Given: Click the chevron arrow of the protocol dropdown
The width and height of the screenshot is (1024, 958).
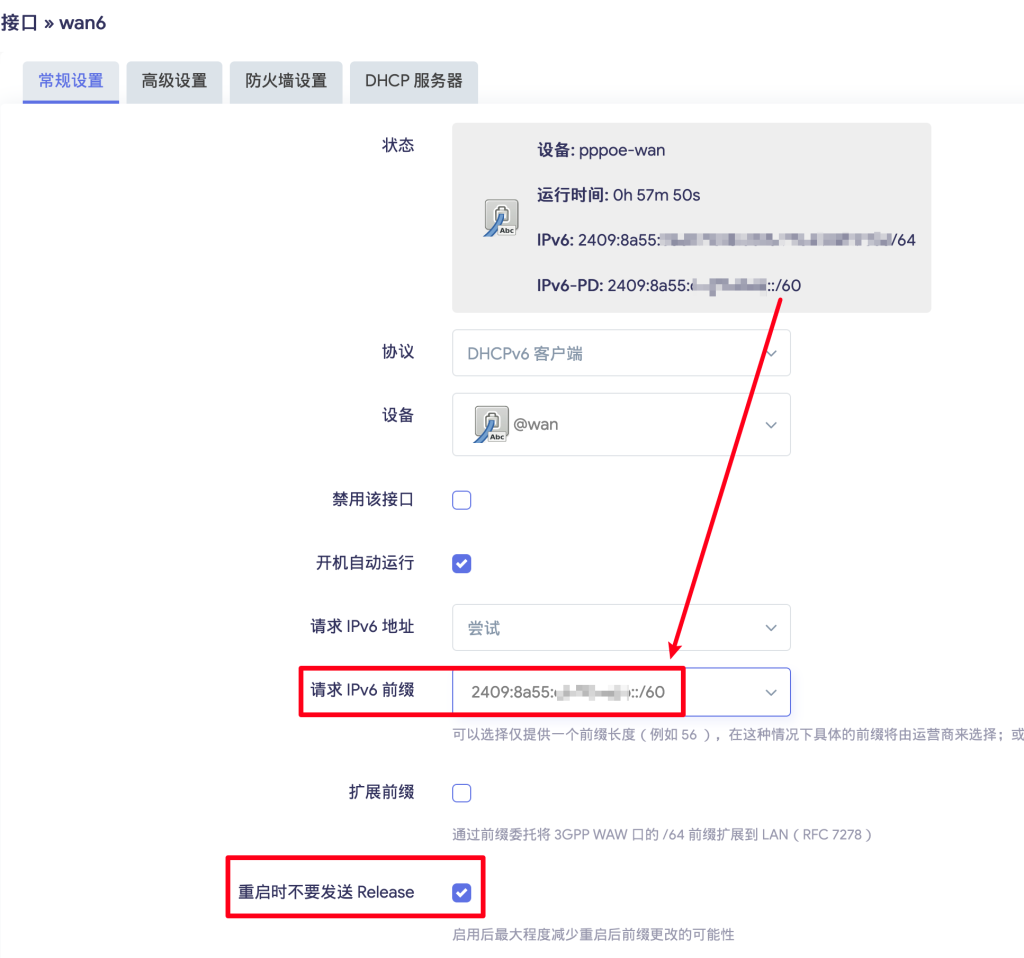Looking at the screenshot, I should point(771,353).
